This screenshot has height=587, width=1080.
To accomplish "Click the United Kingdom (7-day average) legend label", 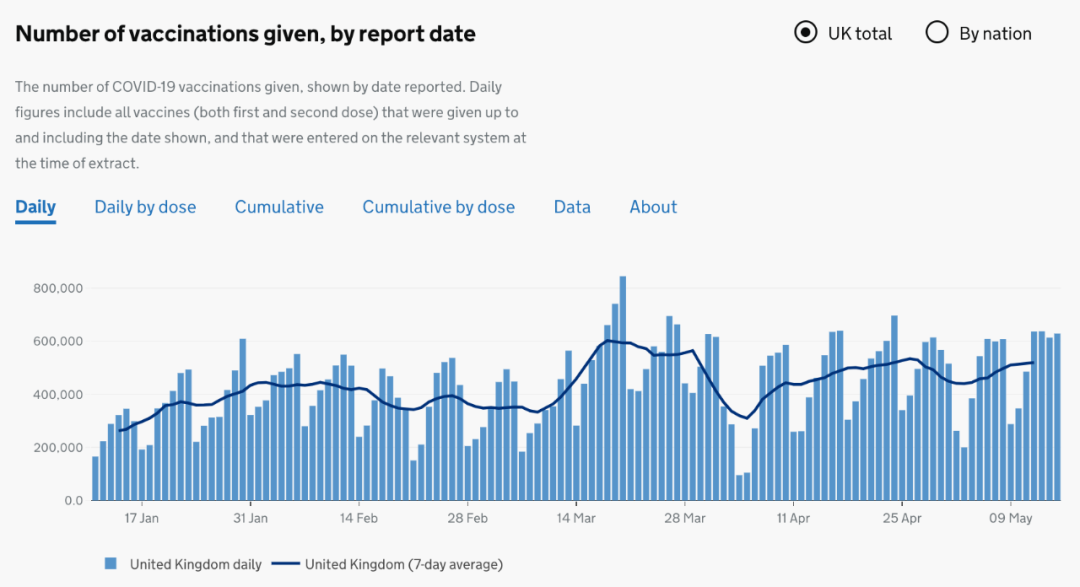I will click(404, 564).
